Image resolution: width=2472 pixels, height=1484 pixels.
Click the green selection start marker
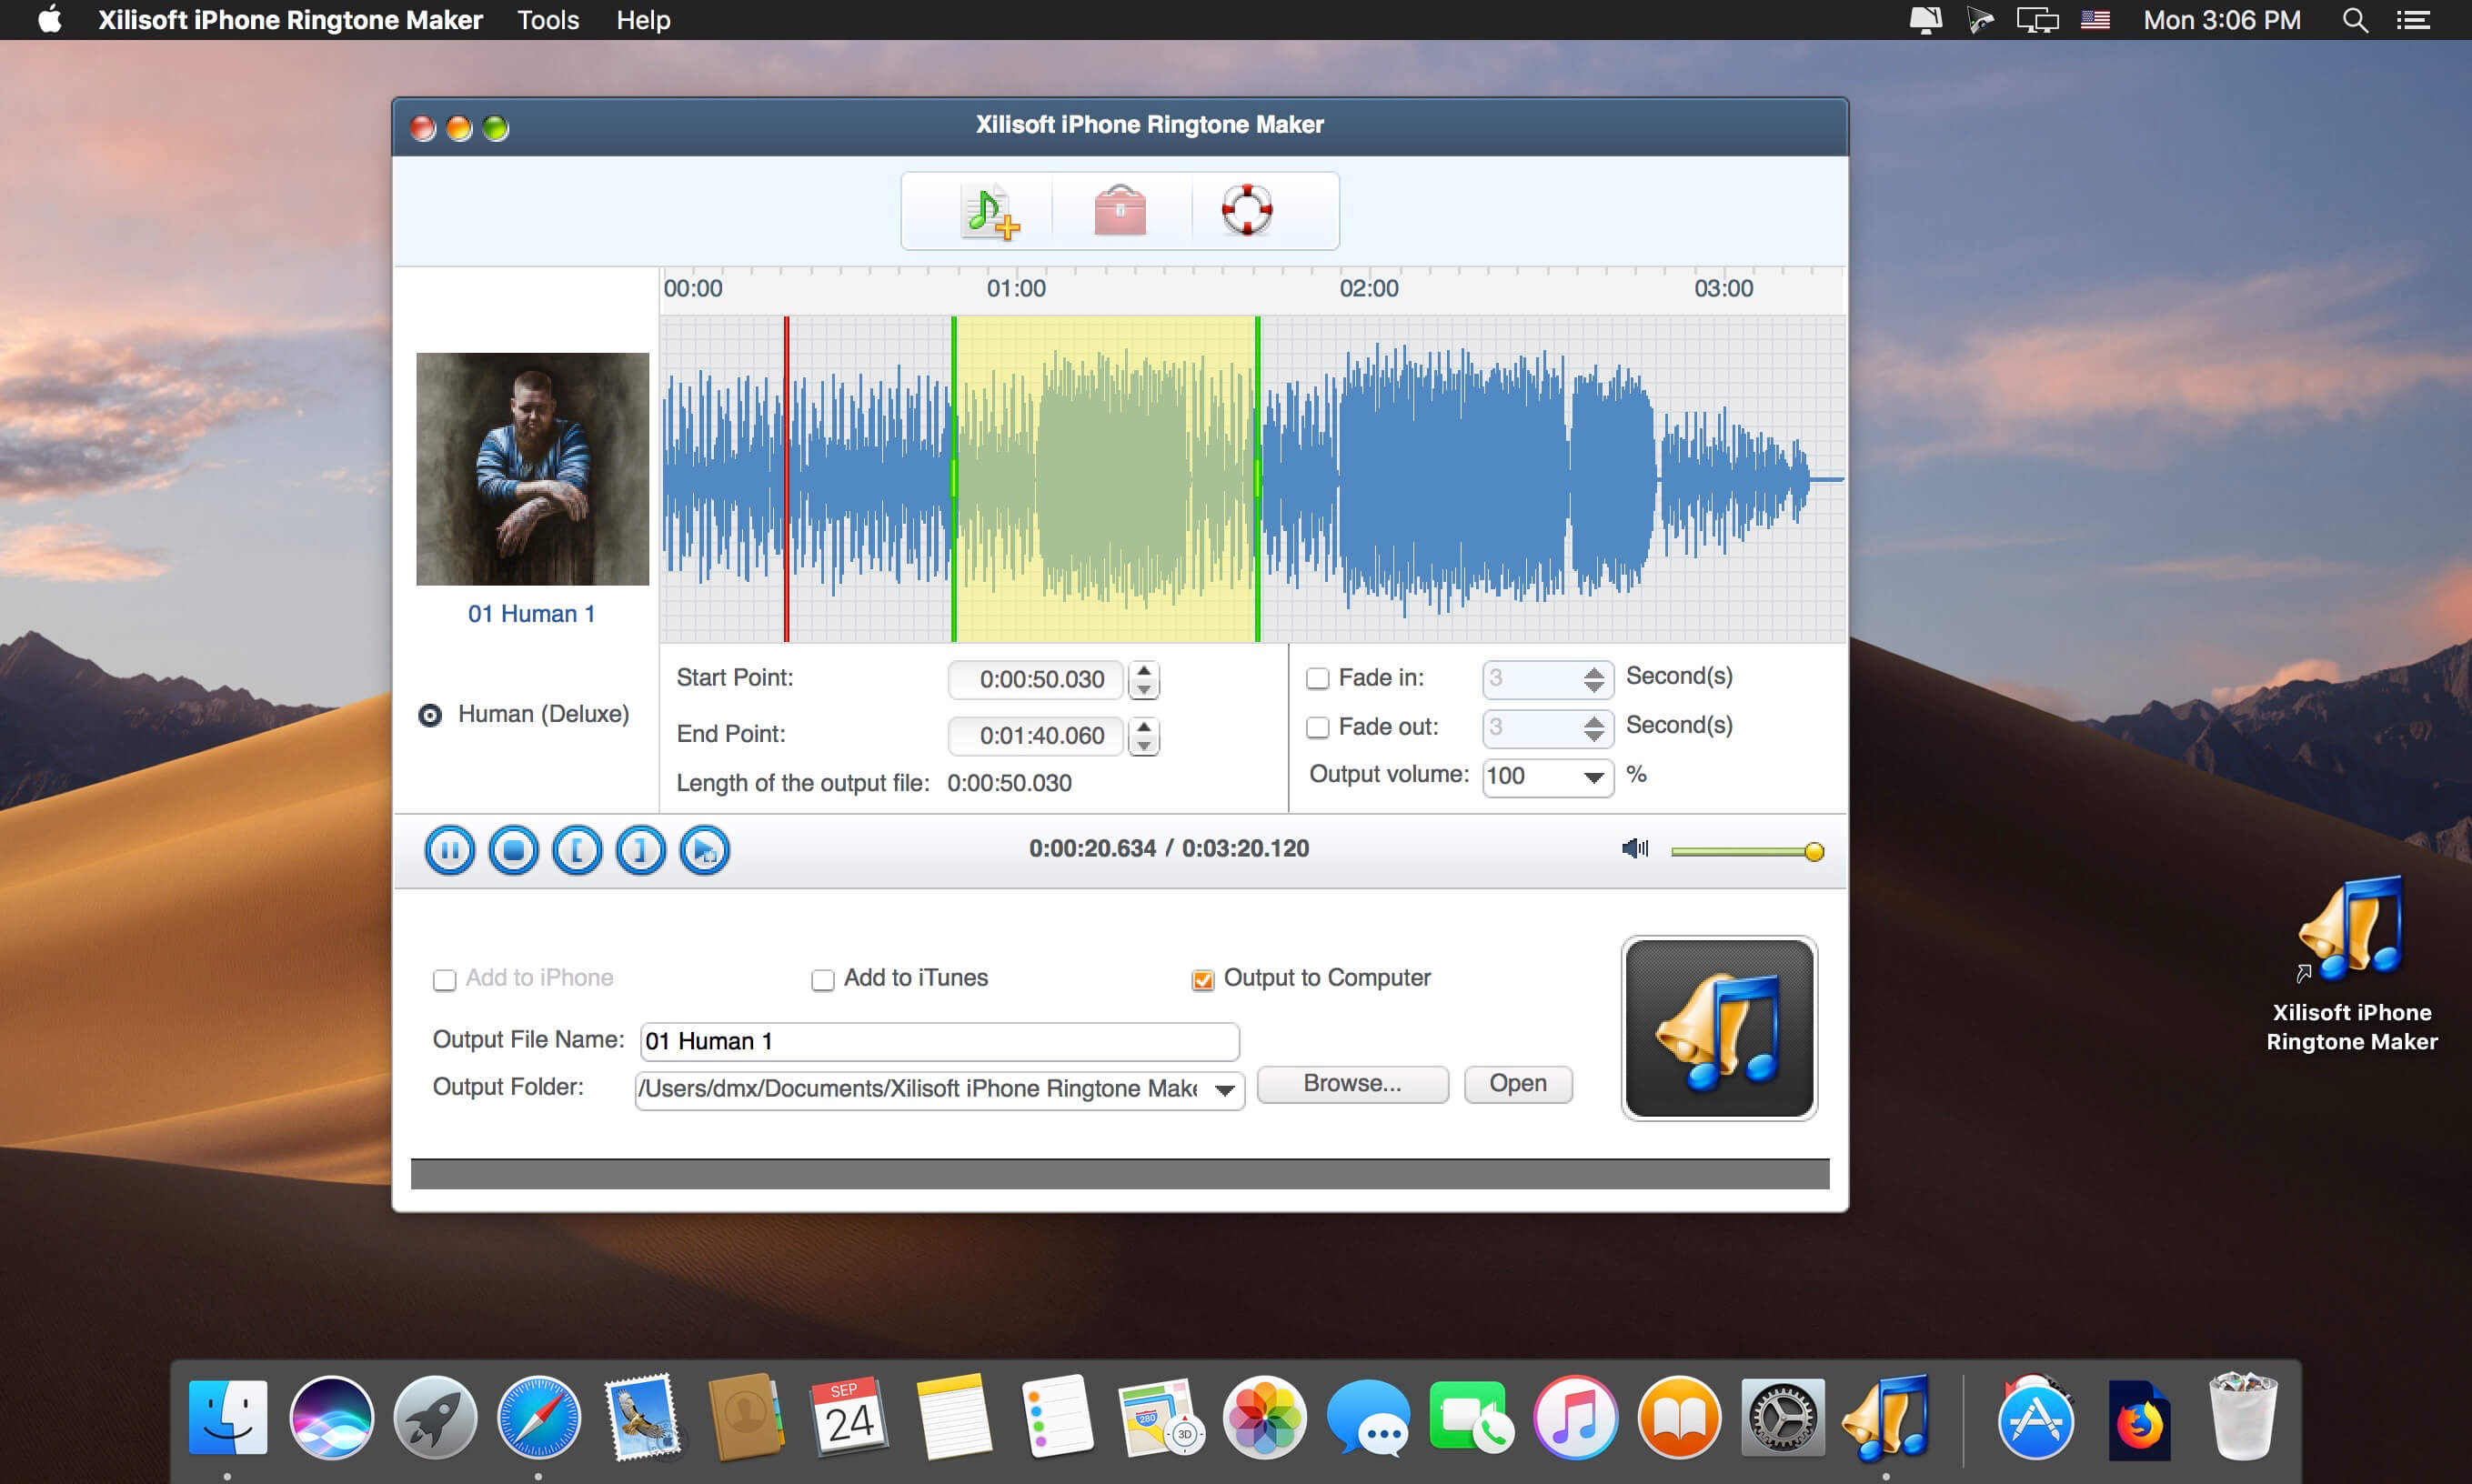[954, 479]
